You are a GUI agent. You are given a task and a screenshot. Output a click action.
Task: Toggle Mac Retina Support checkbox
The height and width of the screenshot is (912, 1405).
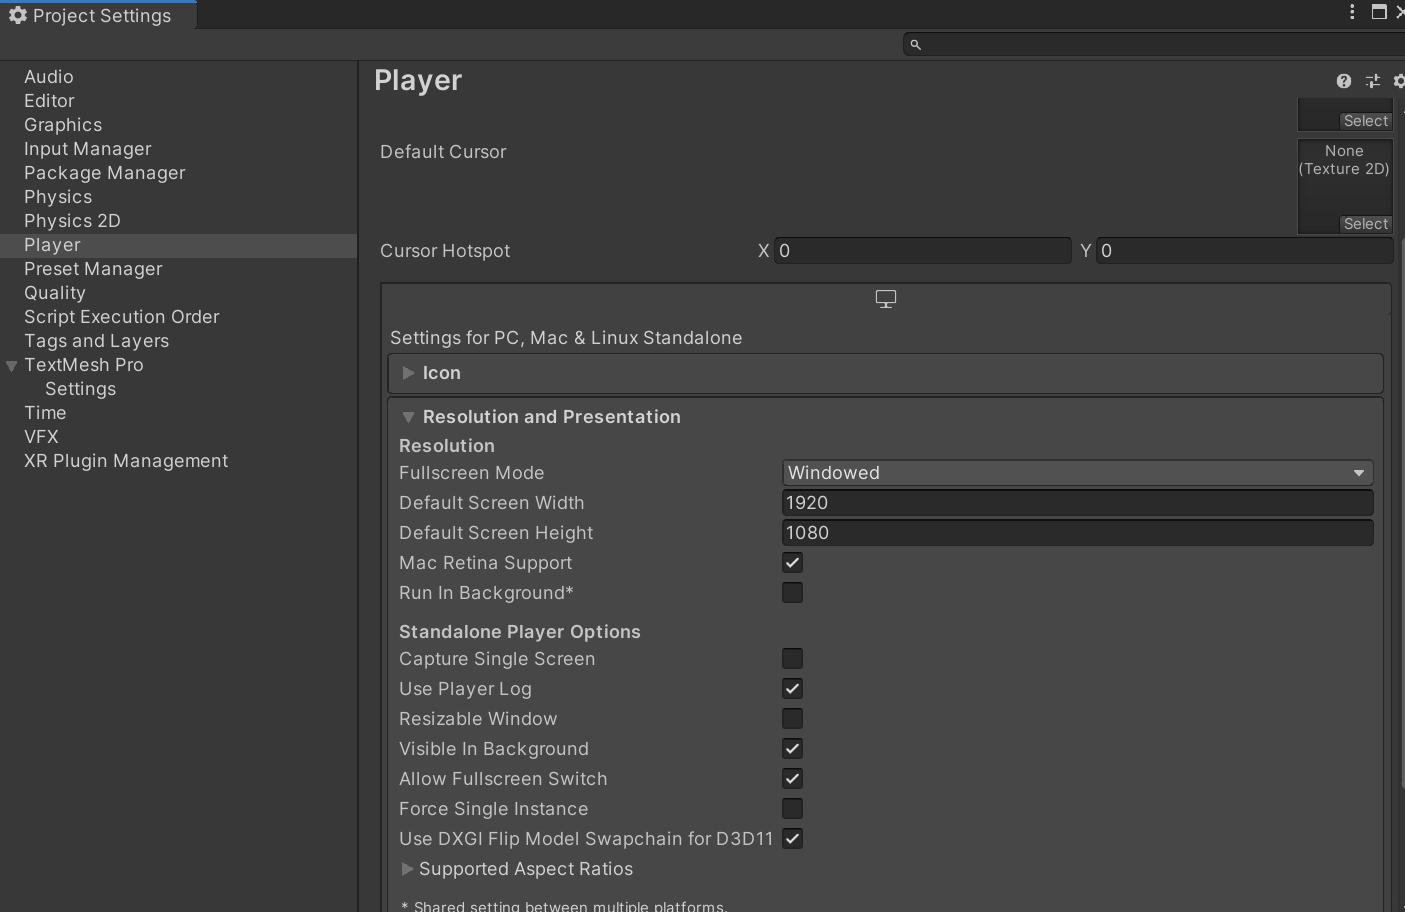(792, 563)
